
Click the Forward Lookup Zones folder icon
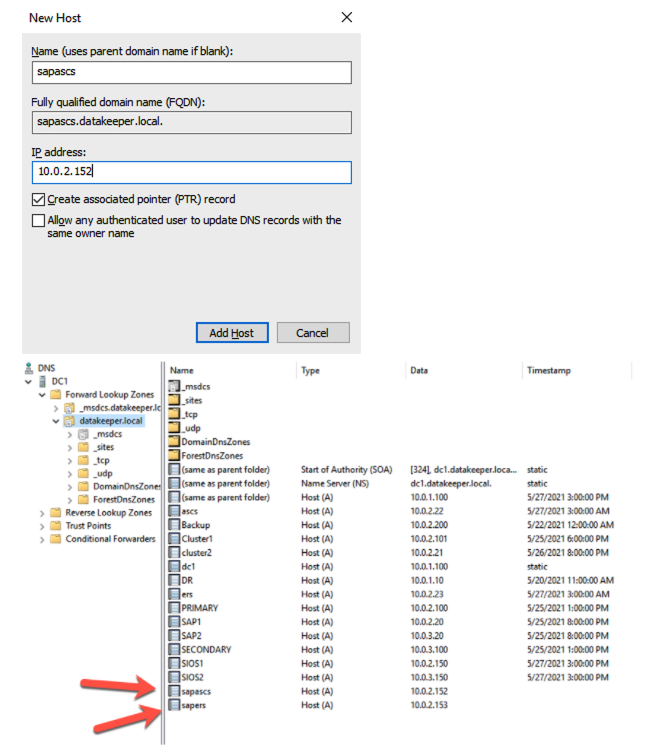coord(56,394)
